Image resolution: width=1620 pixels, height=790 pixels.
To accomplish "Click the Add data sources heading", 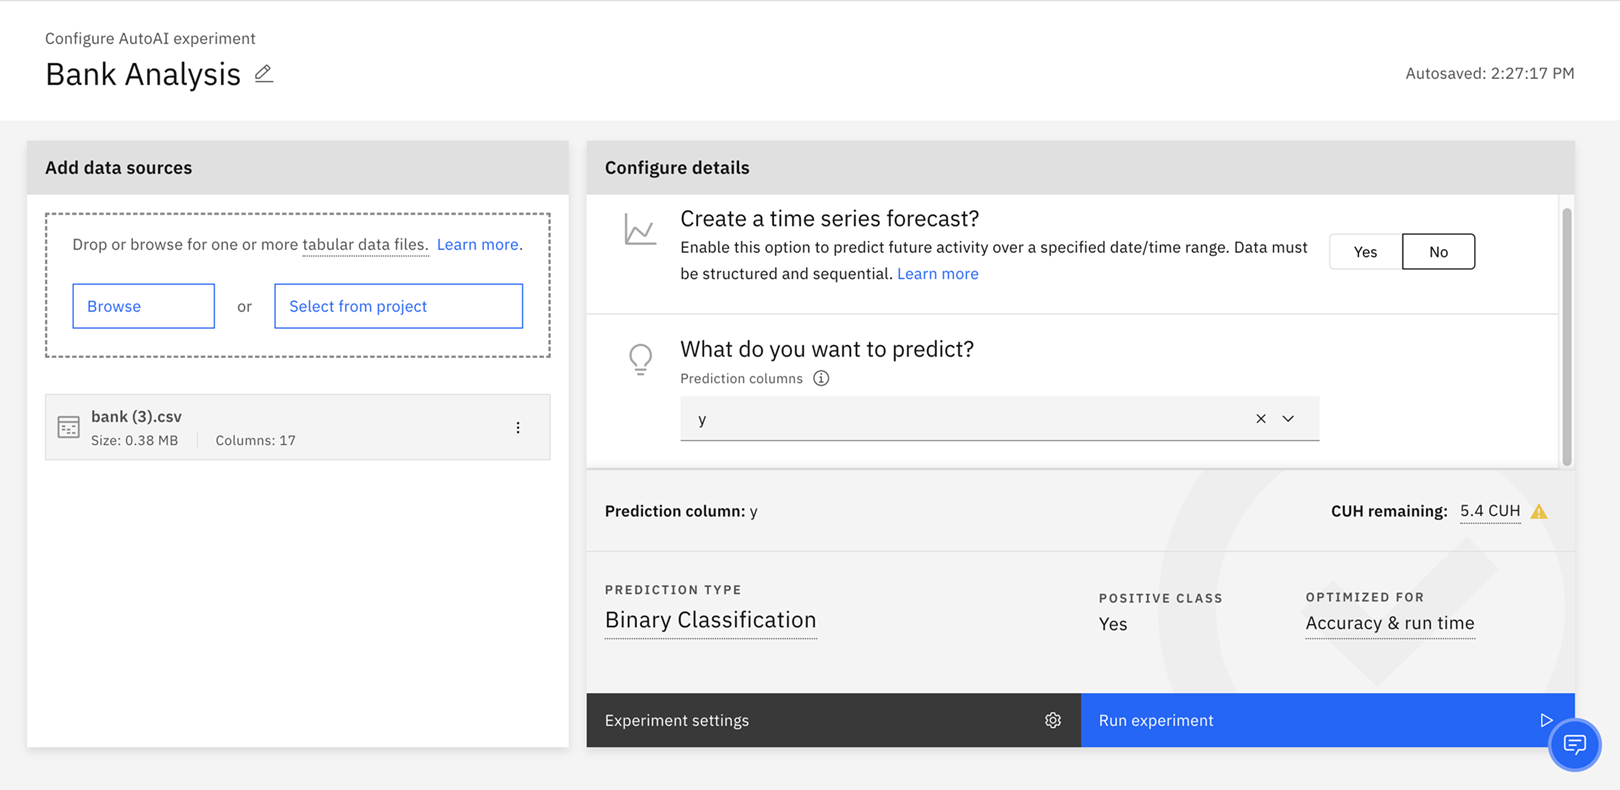I will pyautogui.click(x=118, y=168).
